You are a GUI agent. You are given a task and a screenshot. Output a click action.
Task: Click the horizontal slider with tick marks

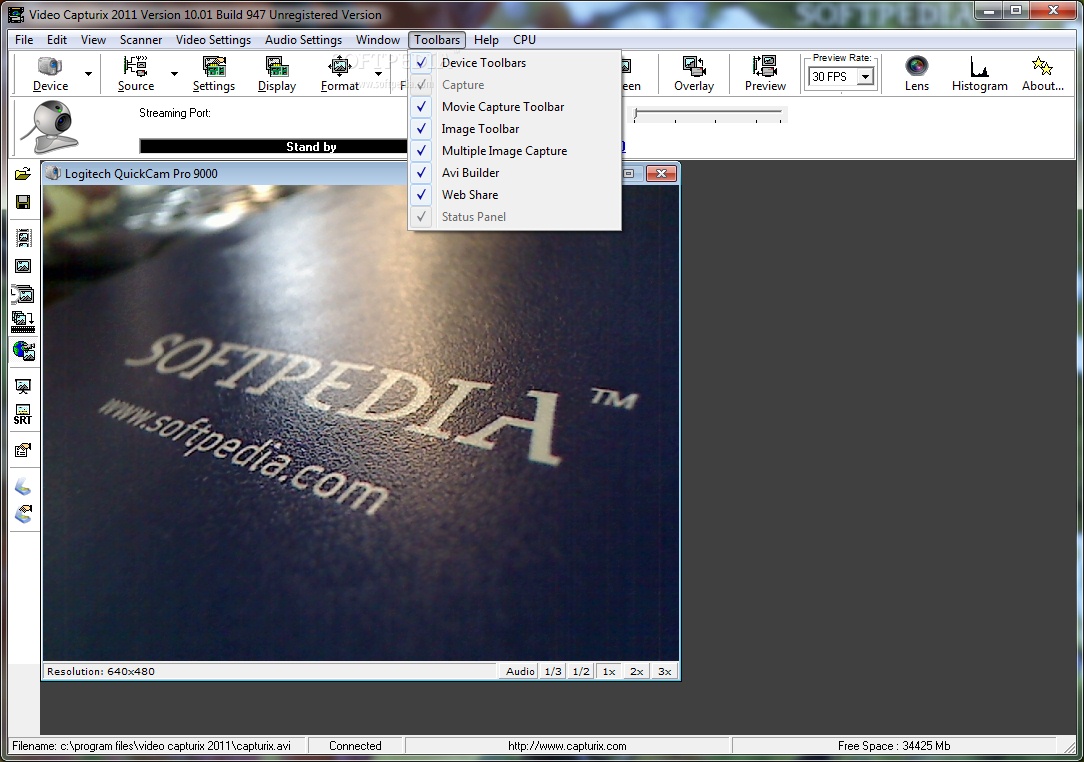709,115
